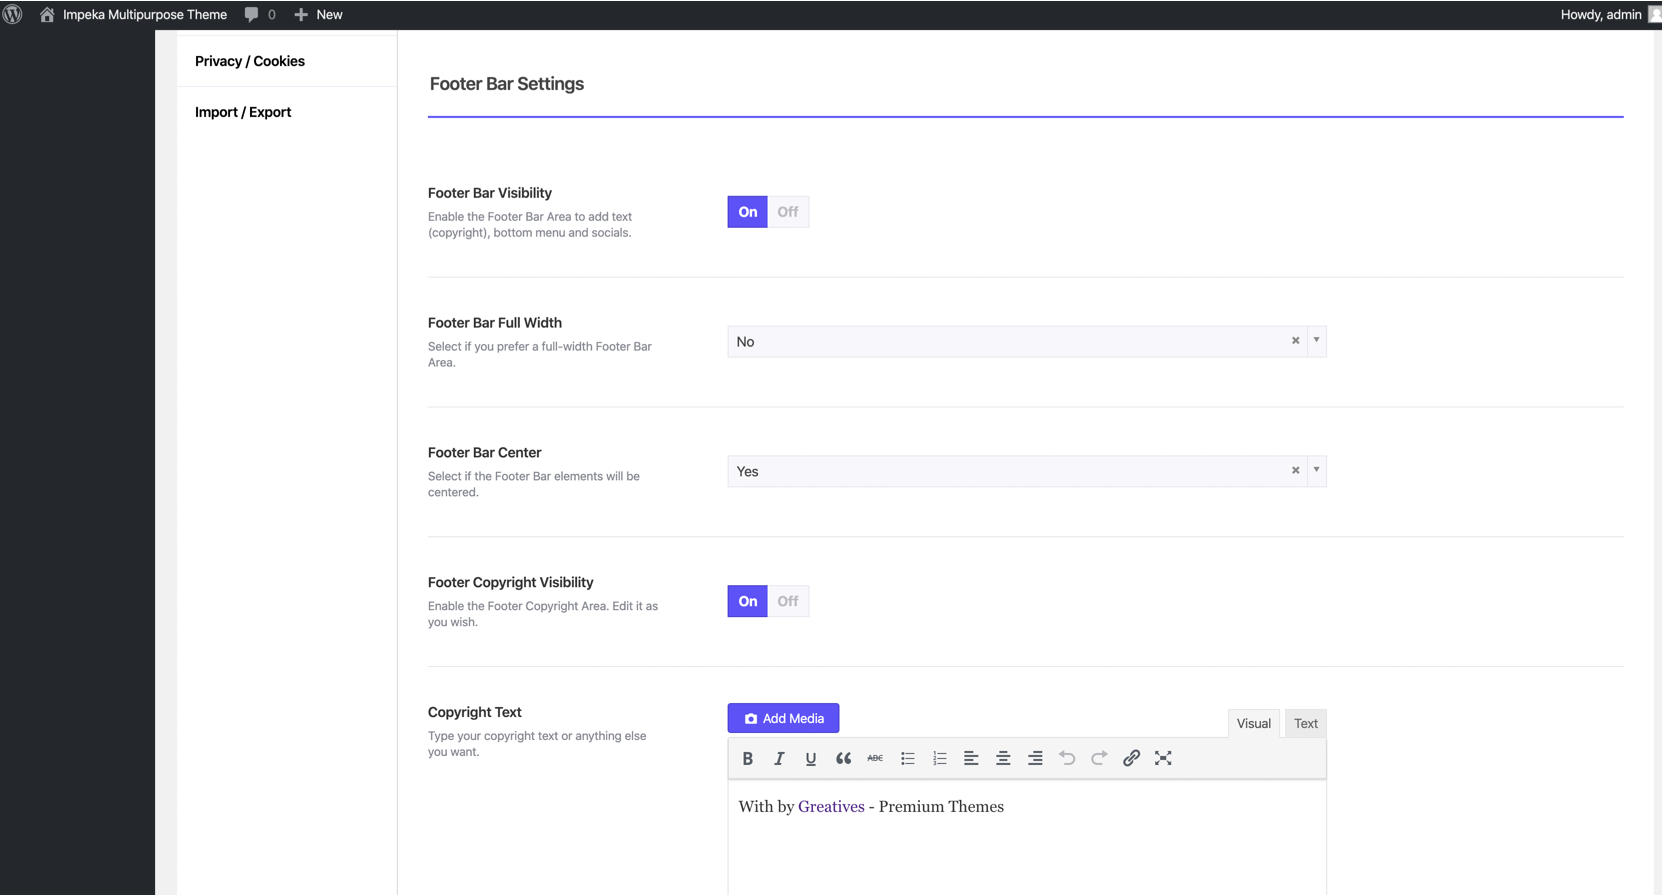
Task: Insert a blockquote with the quote icon
Action: point(843,758)
